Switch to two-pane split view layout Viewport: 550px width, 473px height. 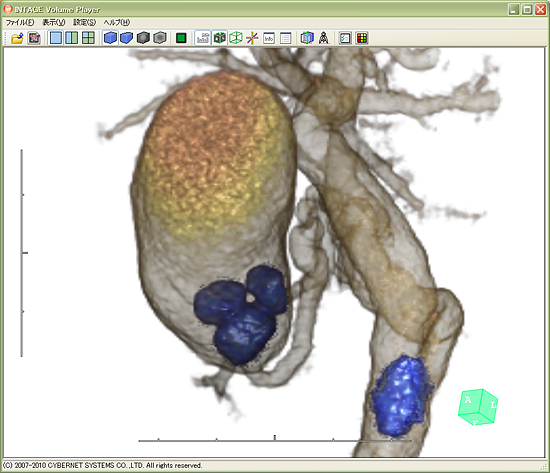click(x=72, y=38)
